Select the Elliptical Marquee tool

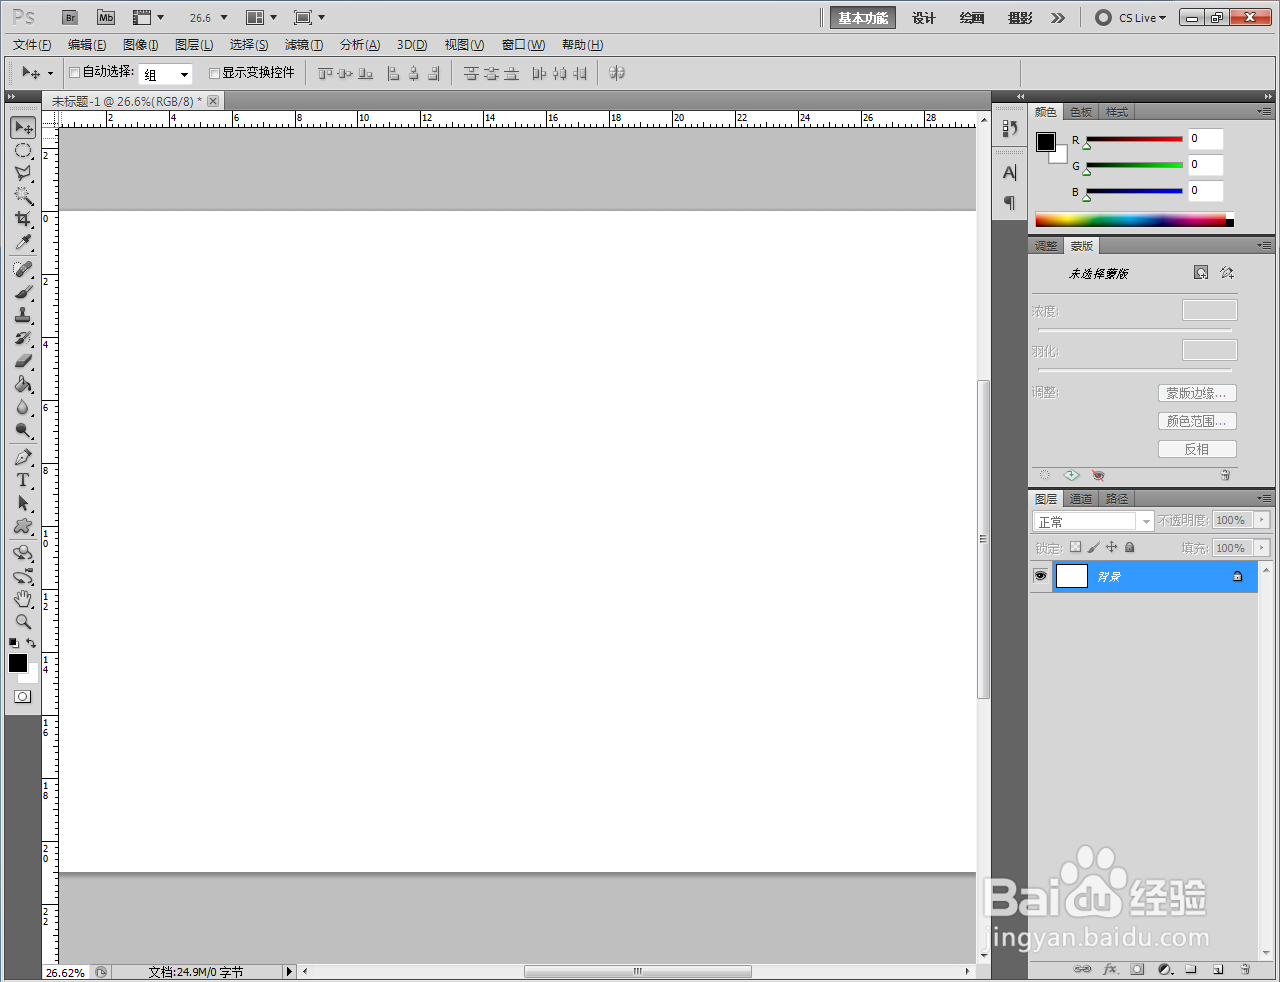click(x=23, y=151)
